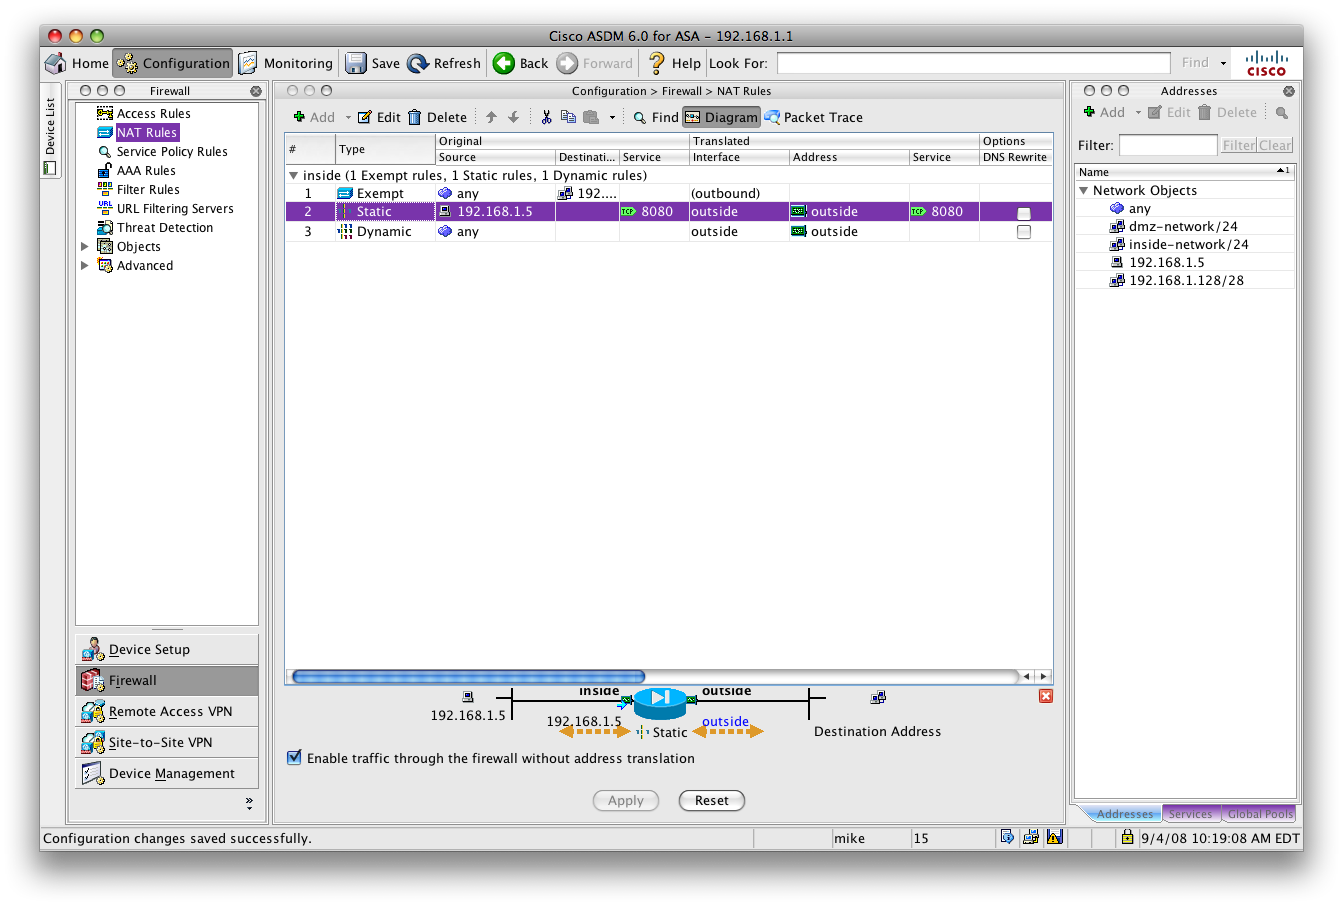The width and height of the screenshot is (1343, 906).
Task: Select NAT Rules in Firewall tree
Action: click(138, 132)
